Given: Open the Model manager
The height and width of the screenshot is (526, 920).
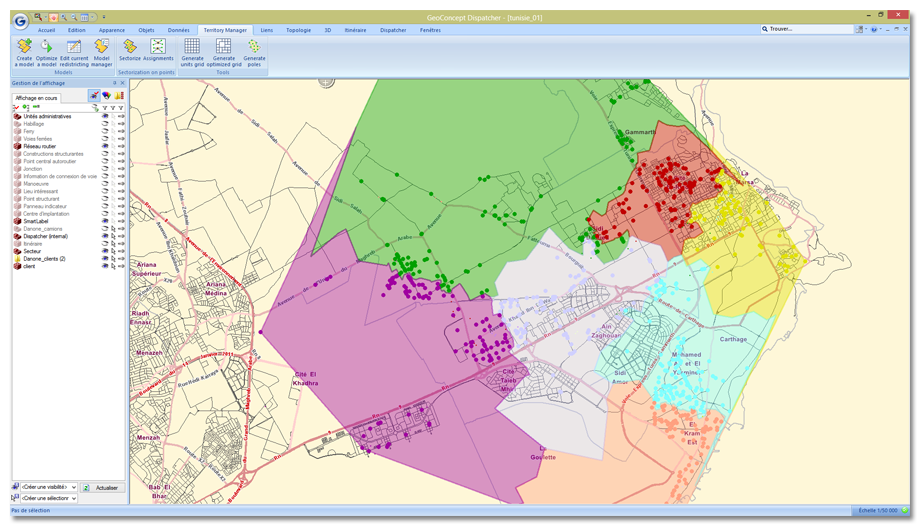Looking at the screenshot, I should point(101,46).
